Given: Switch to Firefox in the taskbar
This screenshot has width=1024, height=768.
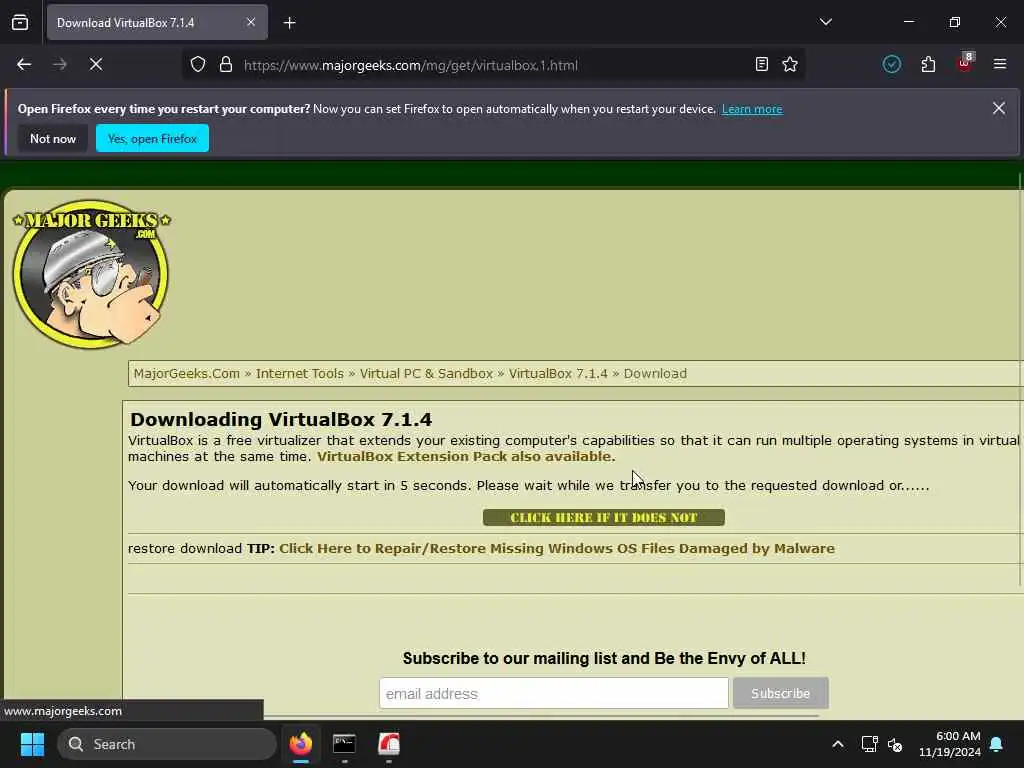Looking at the screenshot, I should click(x=301, y=744).
